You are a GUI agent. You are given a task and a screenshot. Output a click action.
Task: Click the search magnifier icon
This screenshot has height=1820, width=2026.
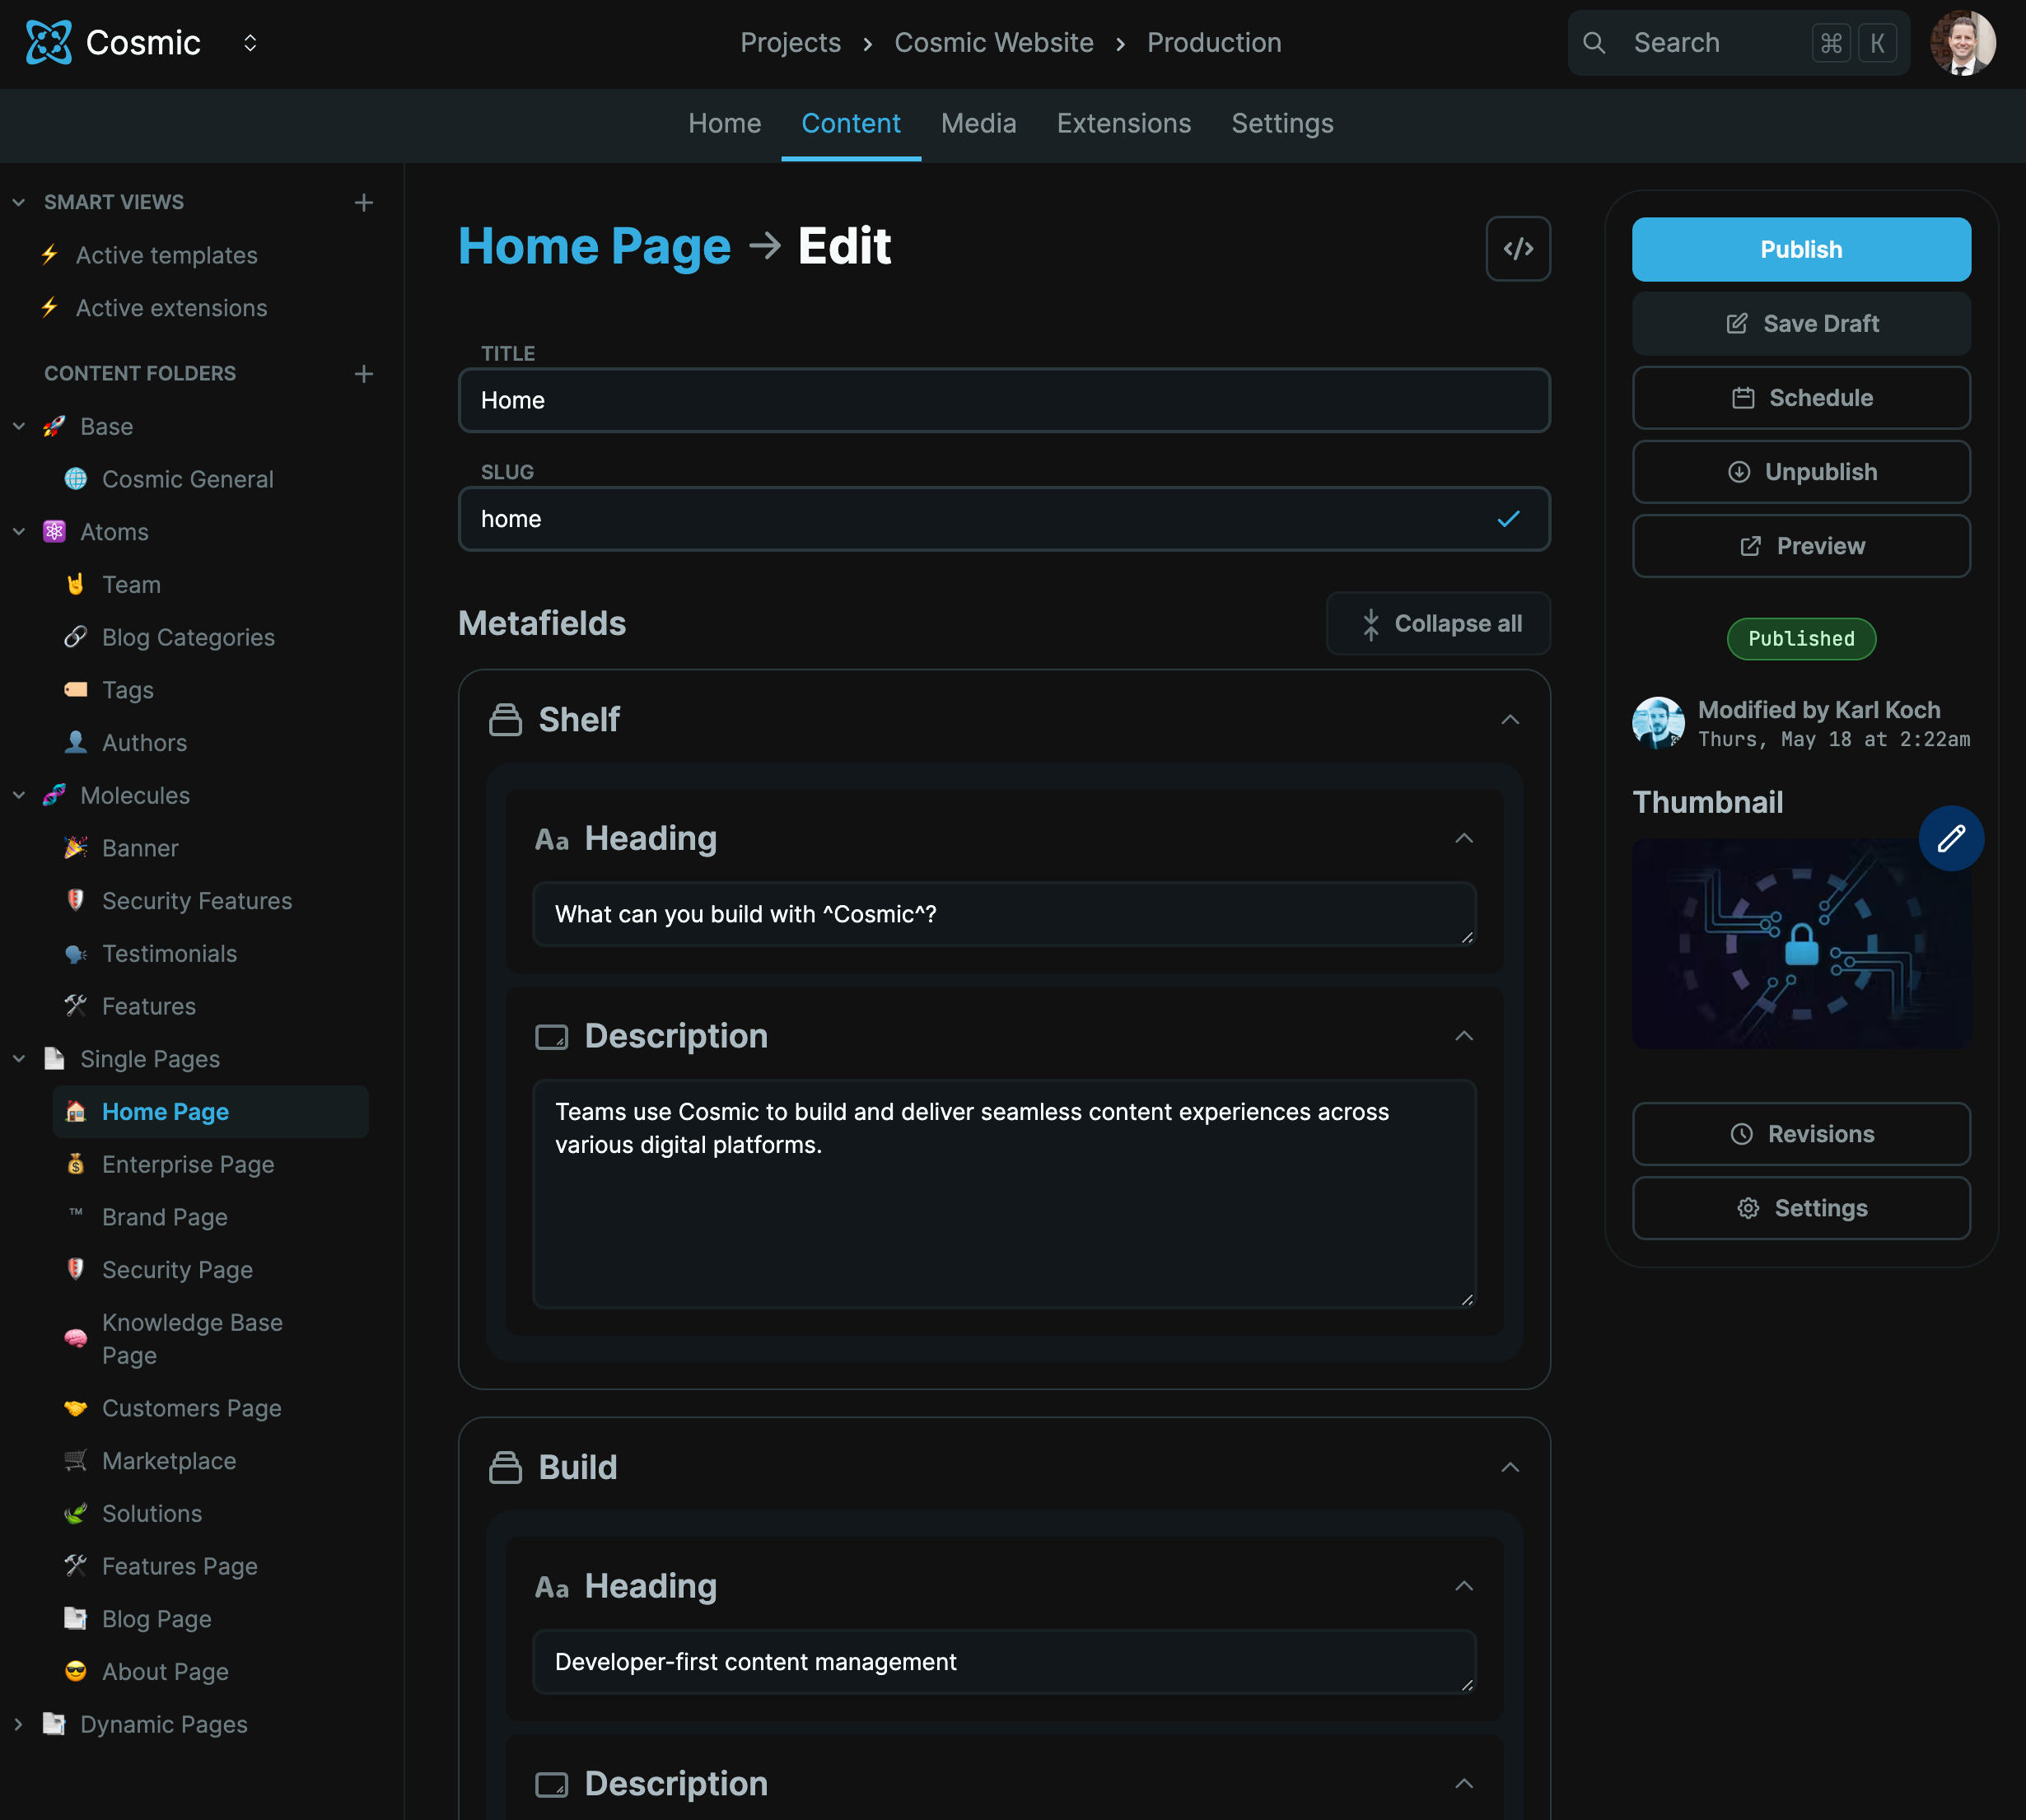[1594, 43]
